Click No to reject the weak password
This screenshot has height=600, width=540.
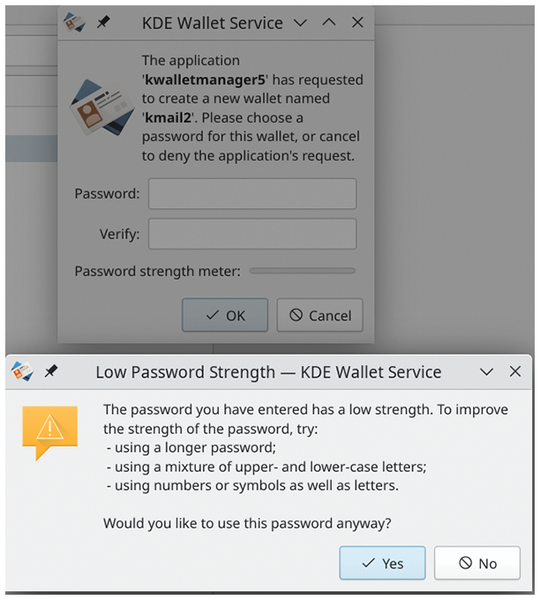(477, 563)
